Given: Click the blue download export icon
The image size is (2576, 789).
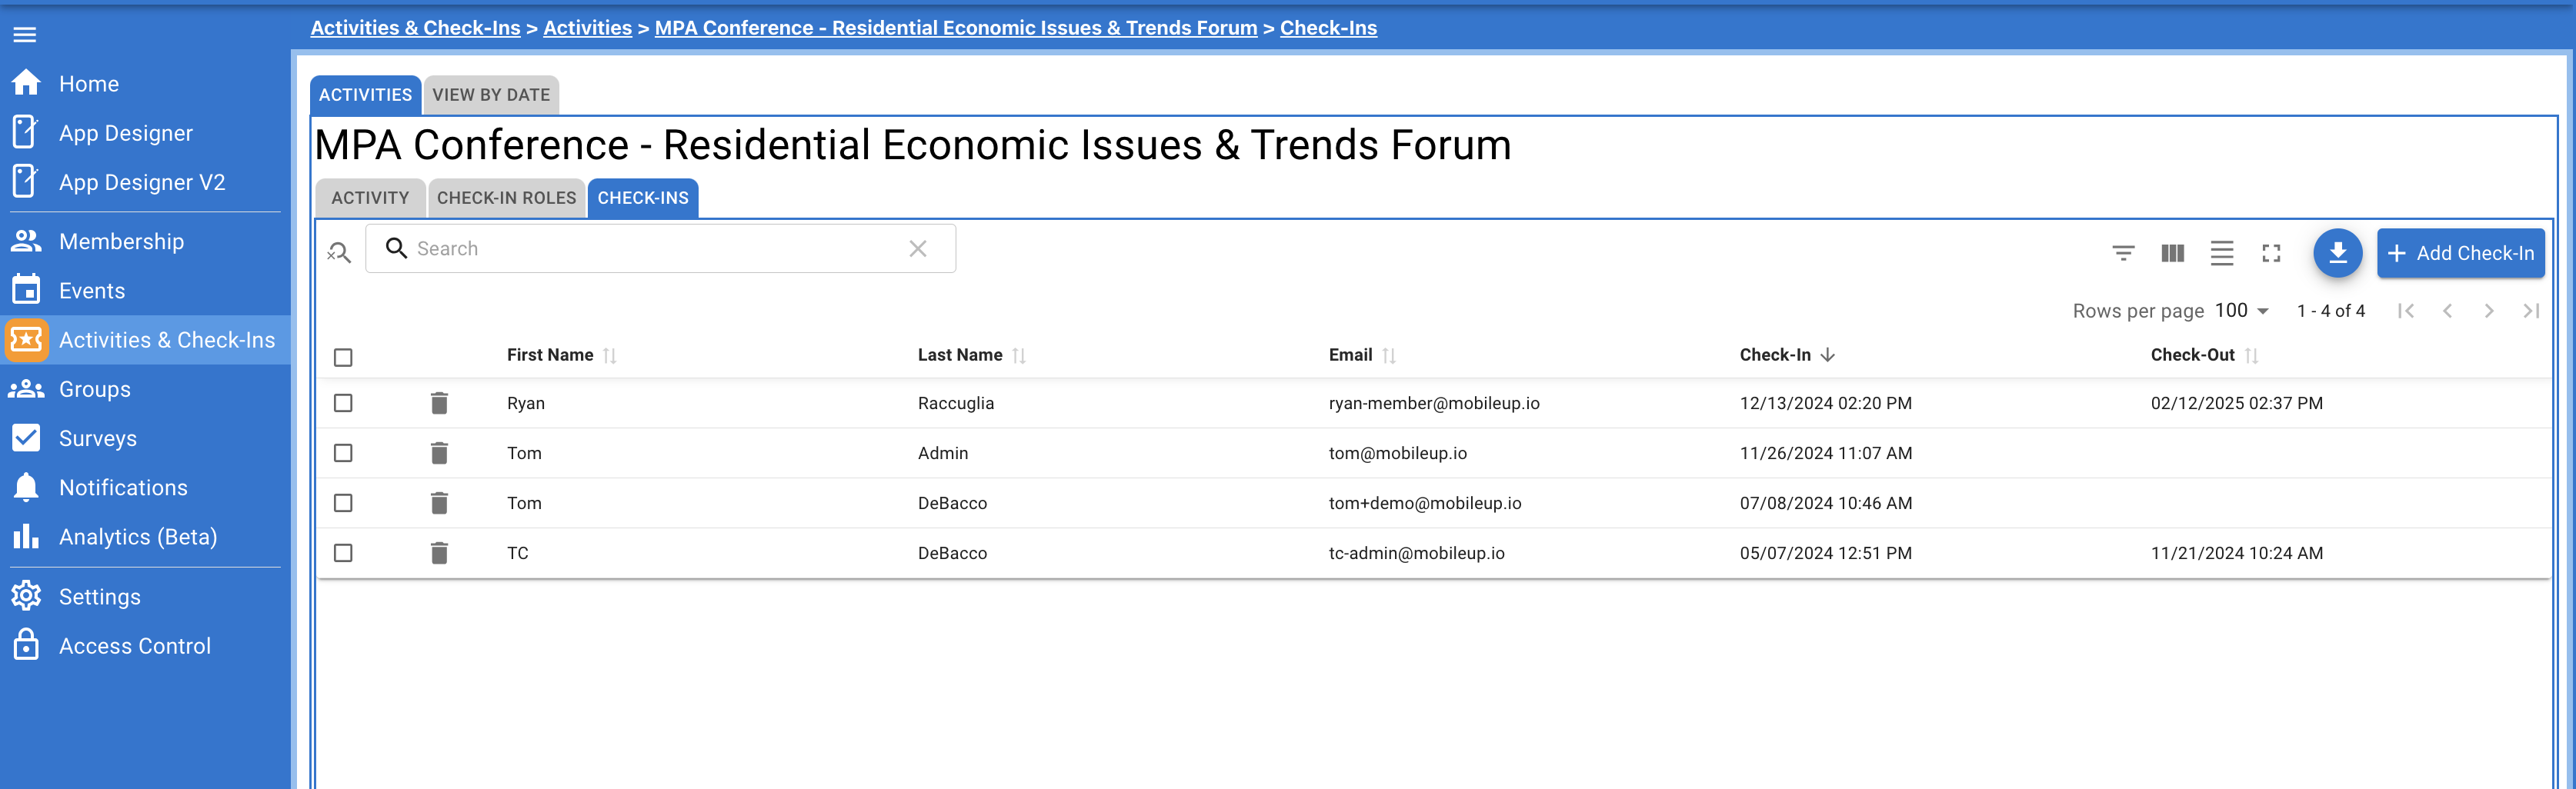Looking at the screenshot, I should tap(2338, 253).
